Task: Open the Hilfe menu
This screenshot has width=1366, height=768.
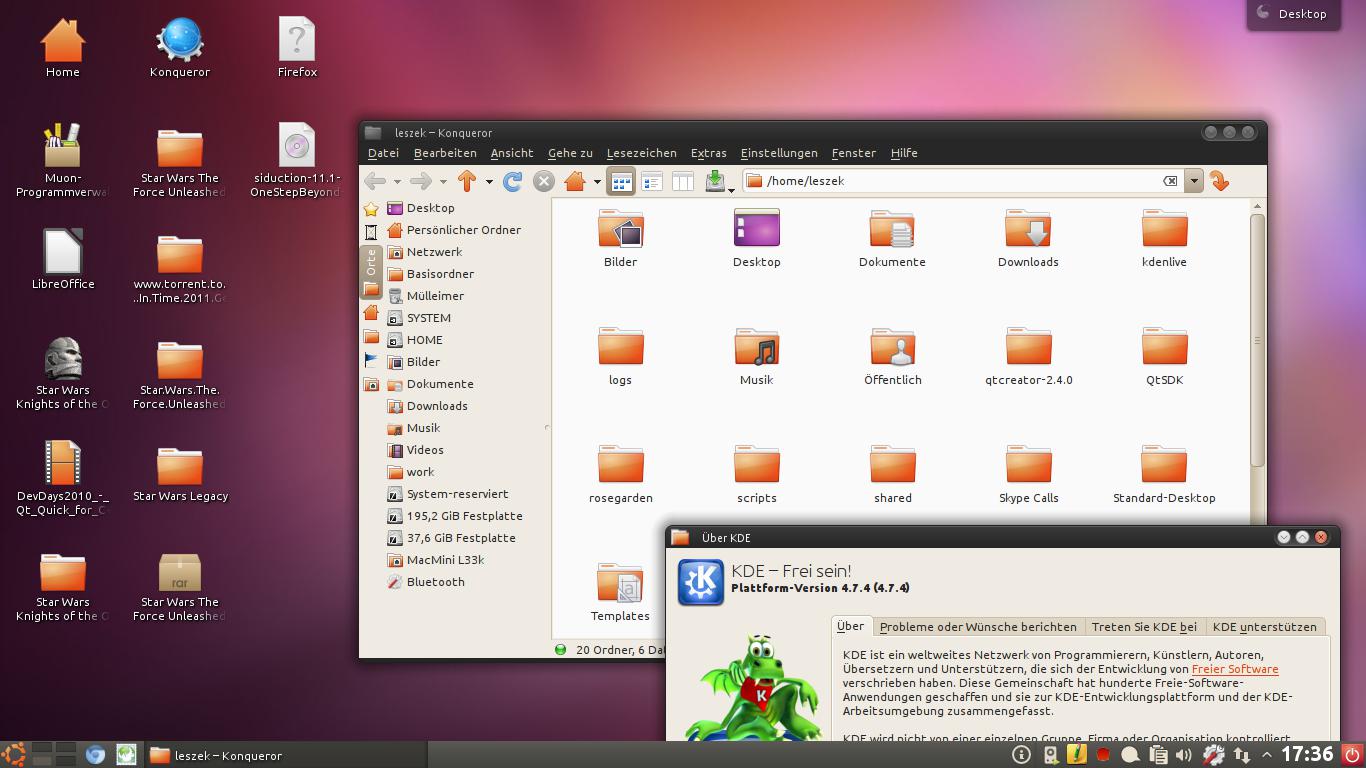Action: (x=904, y=153)
